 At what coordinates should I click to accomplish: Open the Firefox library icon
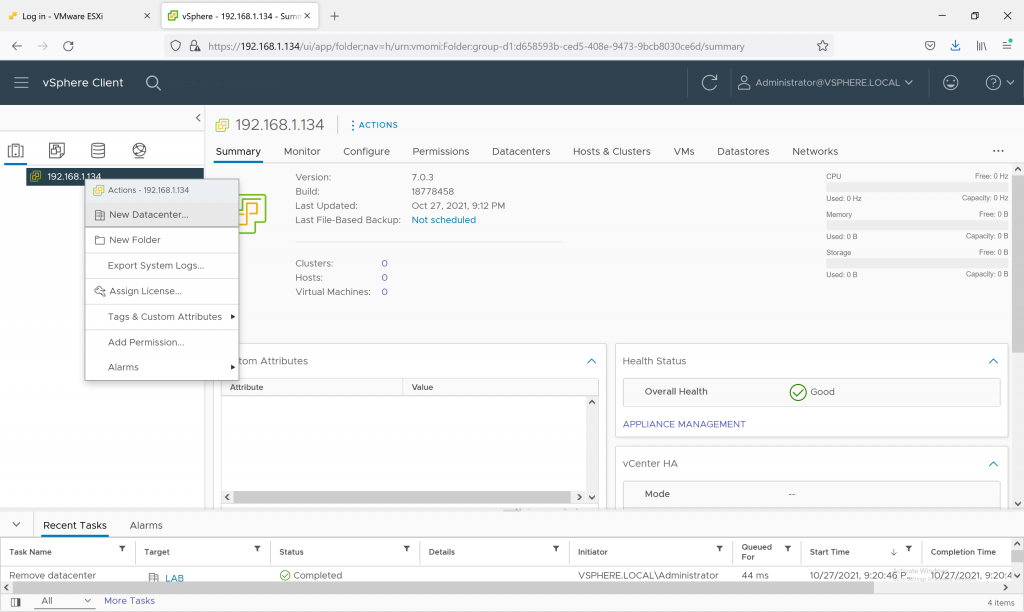[x=981, y=46]
